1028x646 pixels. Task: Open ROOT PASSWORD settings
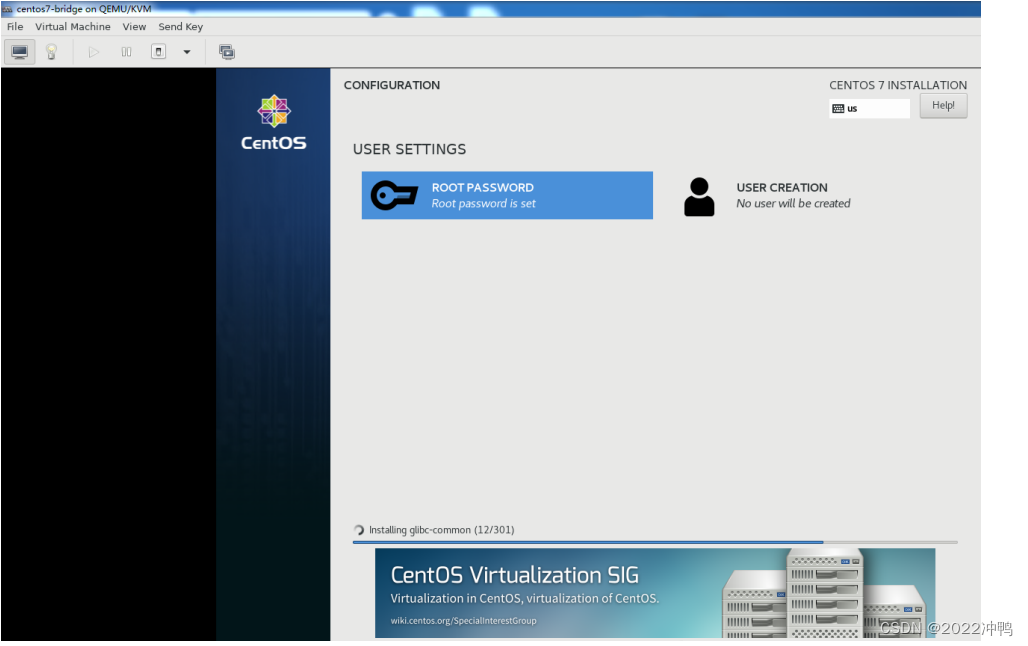click(507, 195)
